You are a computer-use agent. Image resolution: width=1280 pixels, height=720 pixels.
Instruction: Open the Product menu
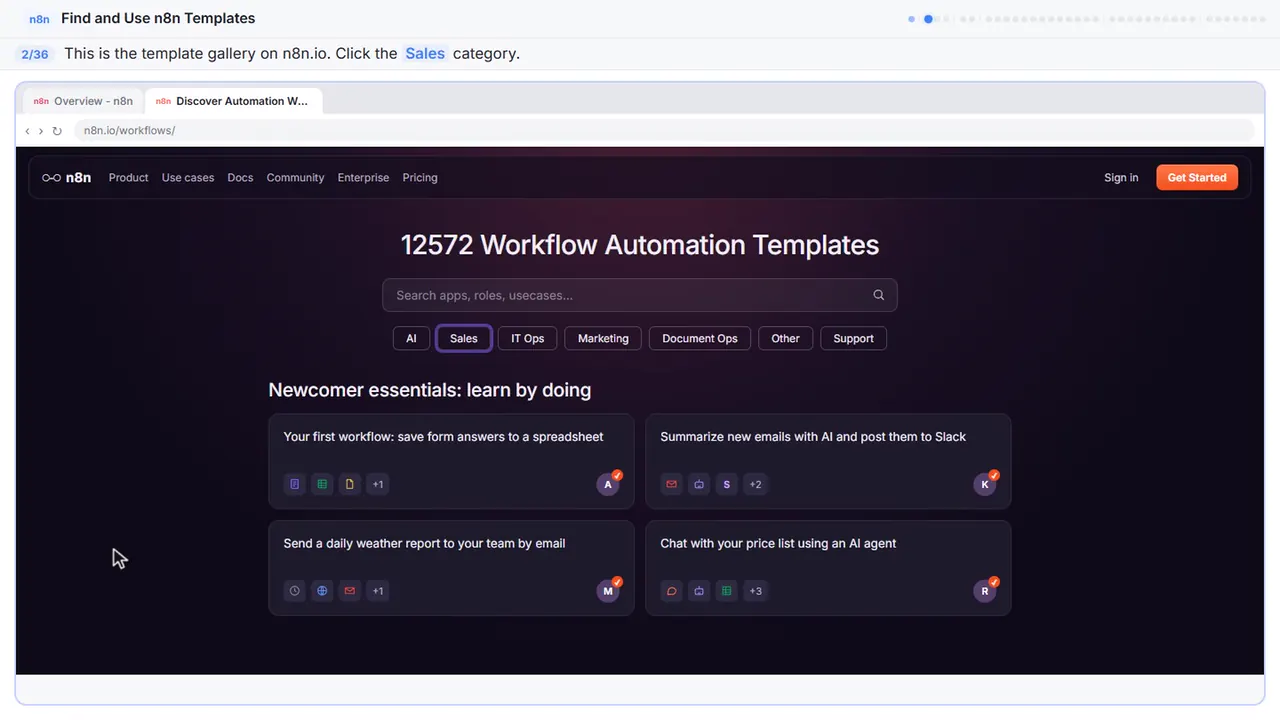(x=128, y=178)
